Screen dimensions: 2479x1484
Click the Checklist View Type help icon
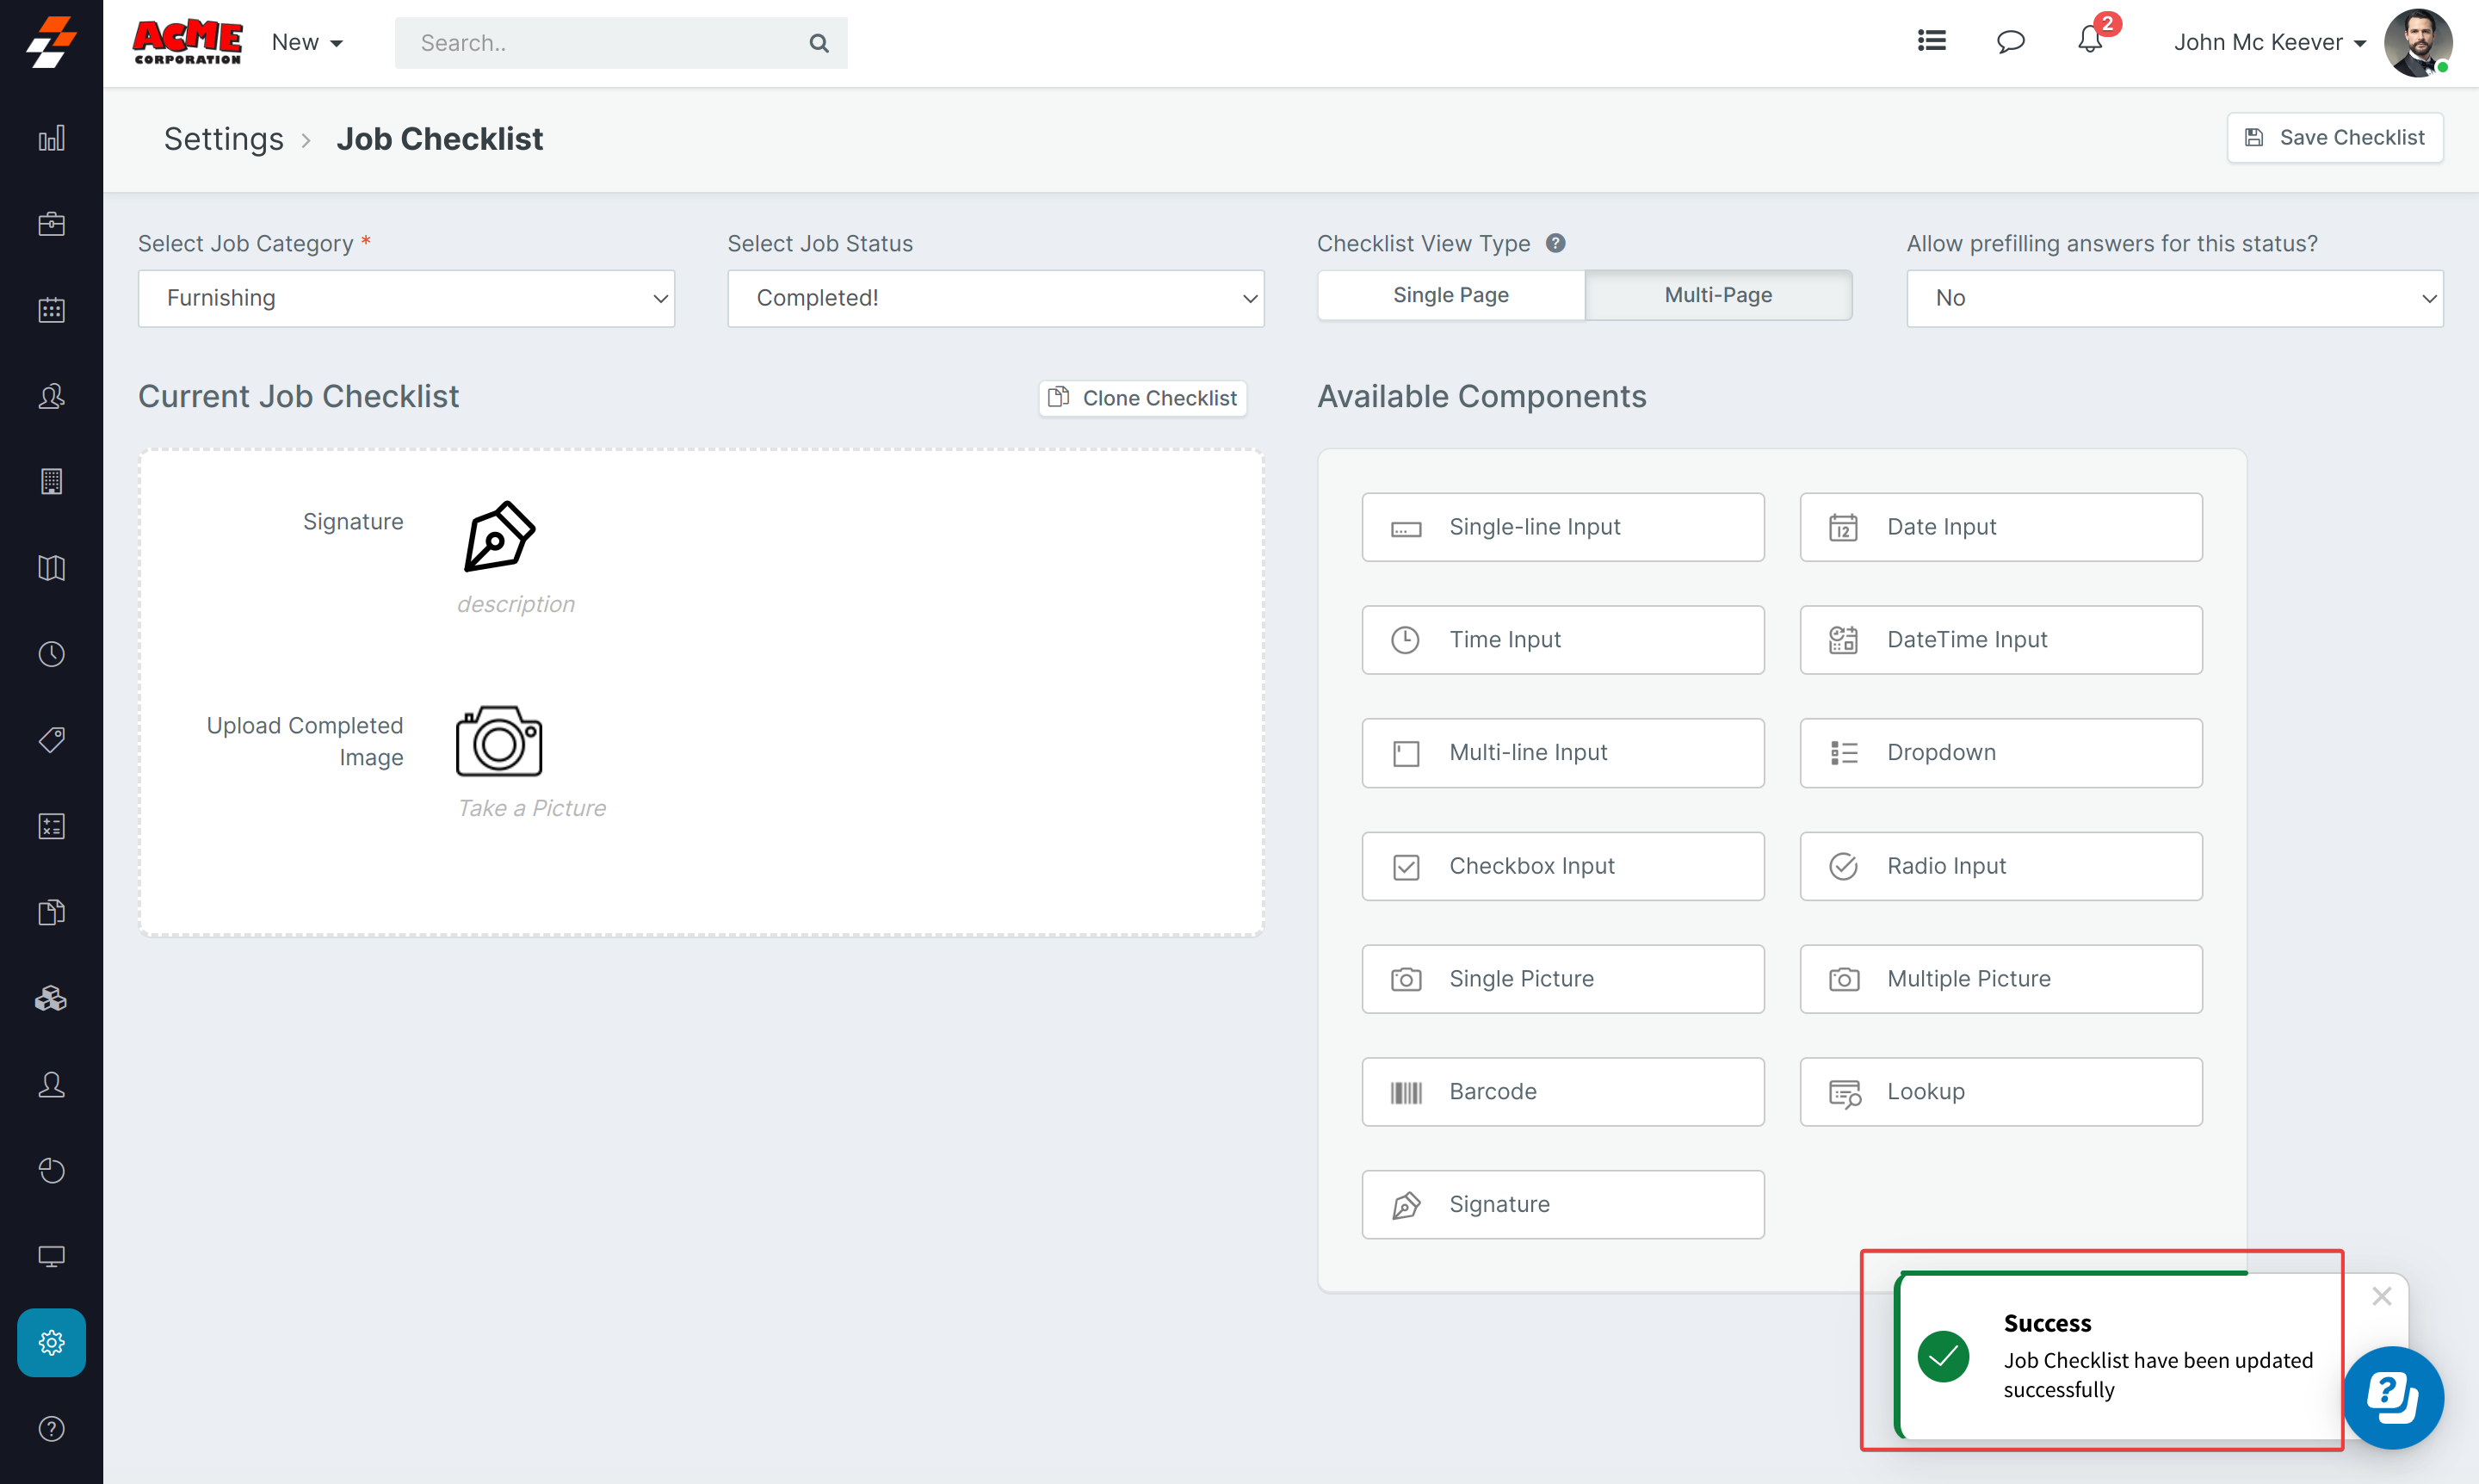(1556, 243)
